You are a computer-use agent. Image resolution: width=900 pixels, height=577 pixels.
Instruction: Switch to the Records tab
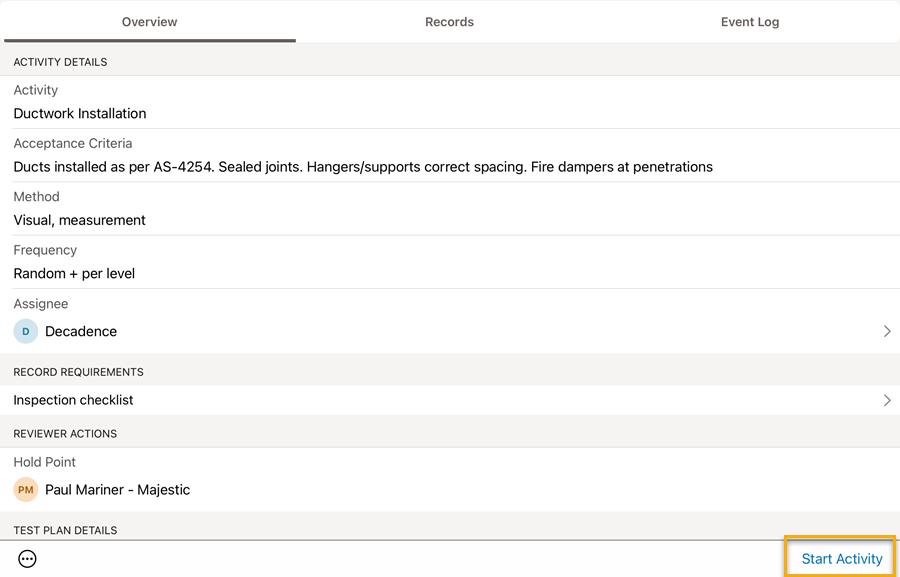449,22
